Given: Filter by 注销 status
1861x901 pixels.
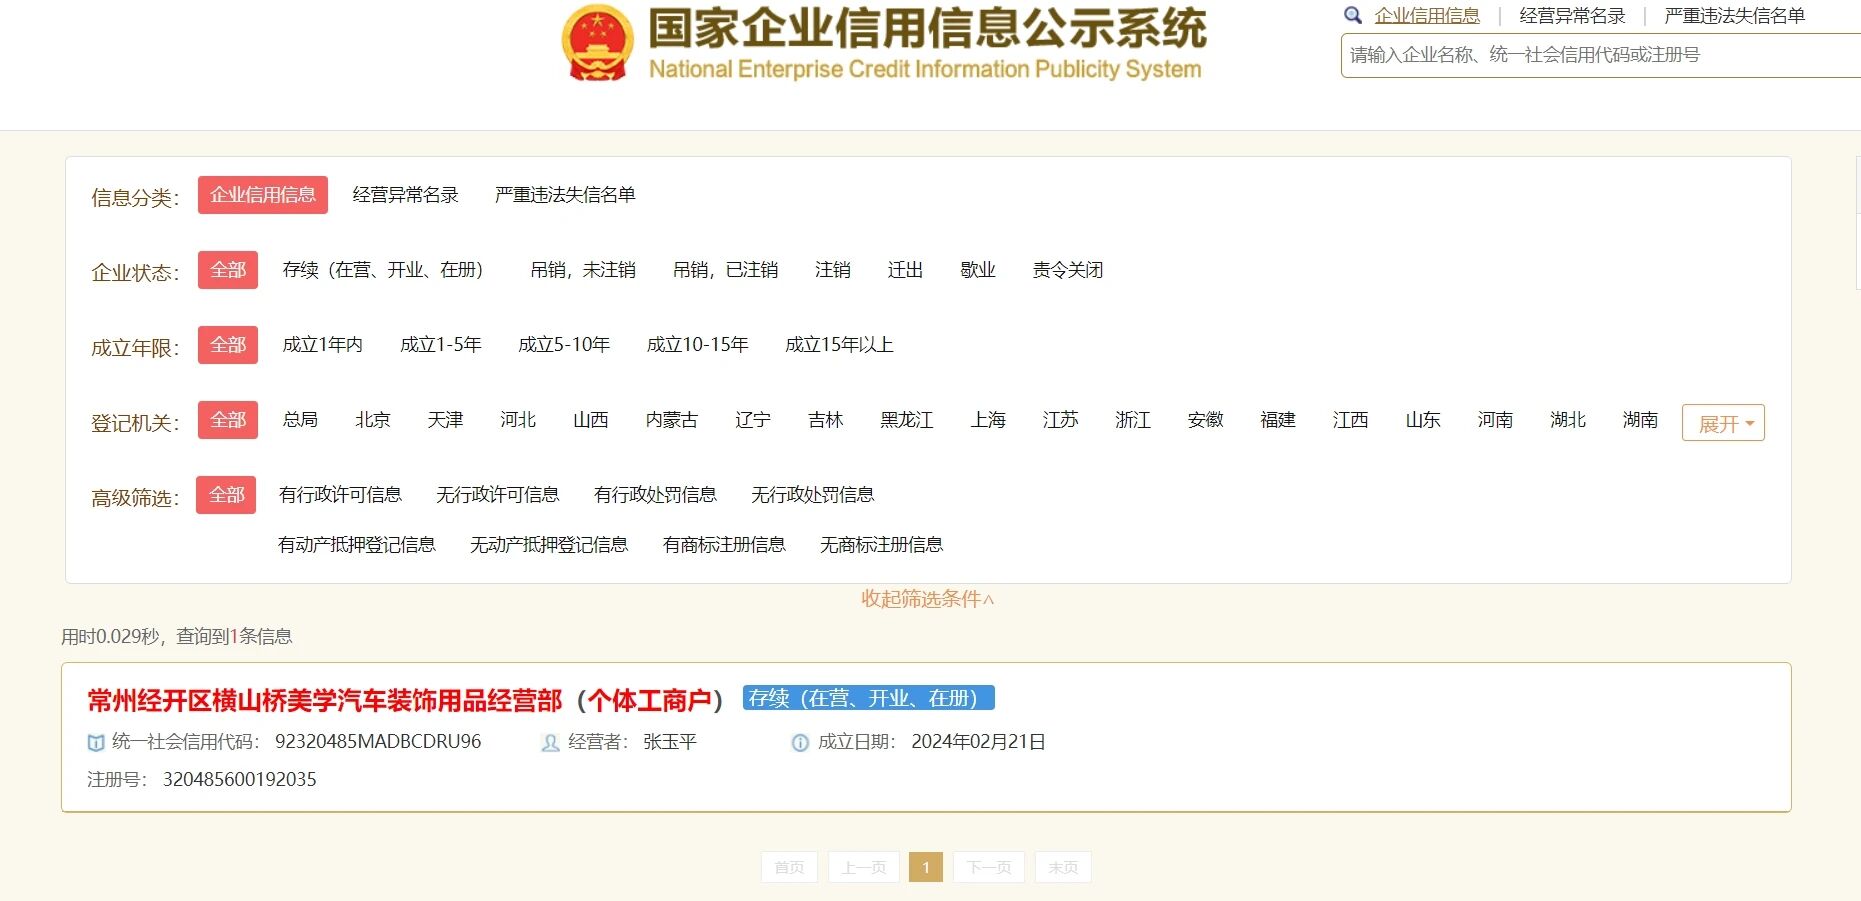Looking at the screenshot, I should point(833,270).
